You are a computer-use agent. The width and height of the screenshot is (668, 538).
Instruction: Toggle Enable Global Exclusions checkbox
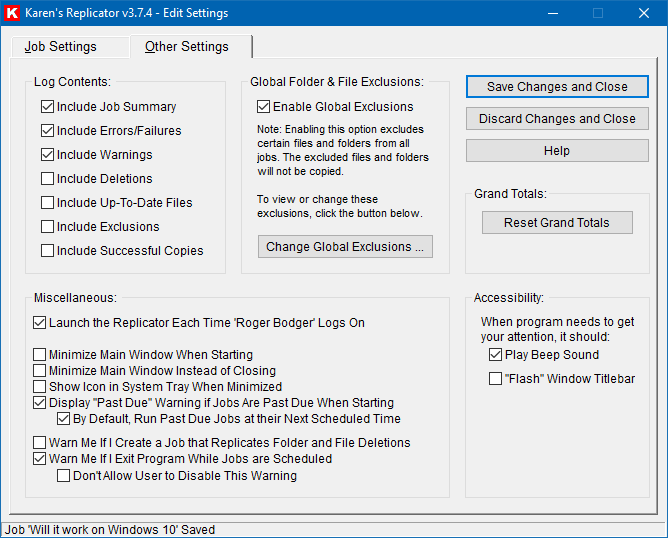pos(264,107)
